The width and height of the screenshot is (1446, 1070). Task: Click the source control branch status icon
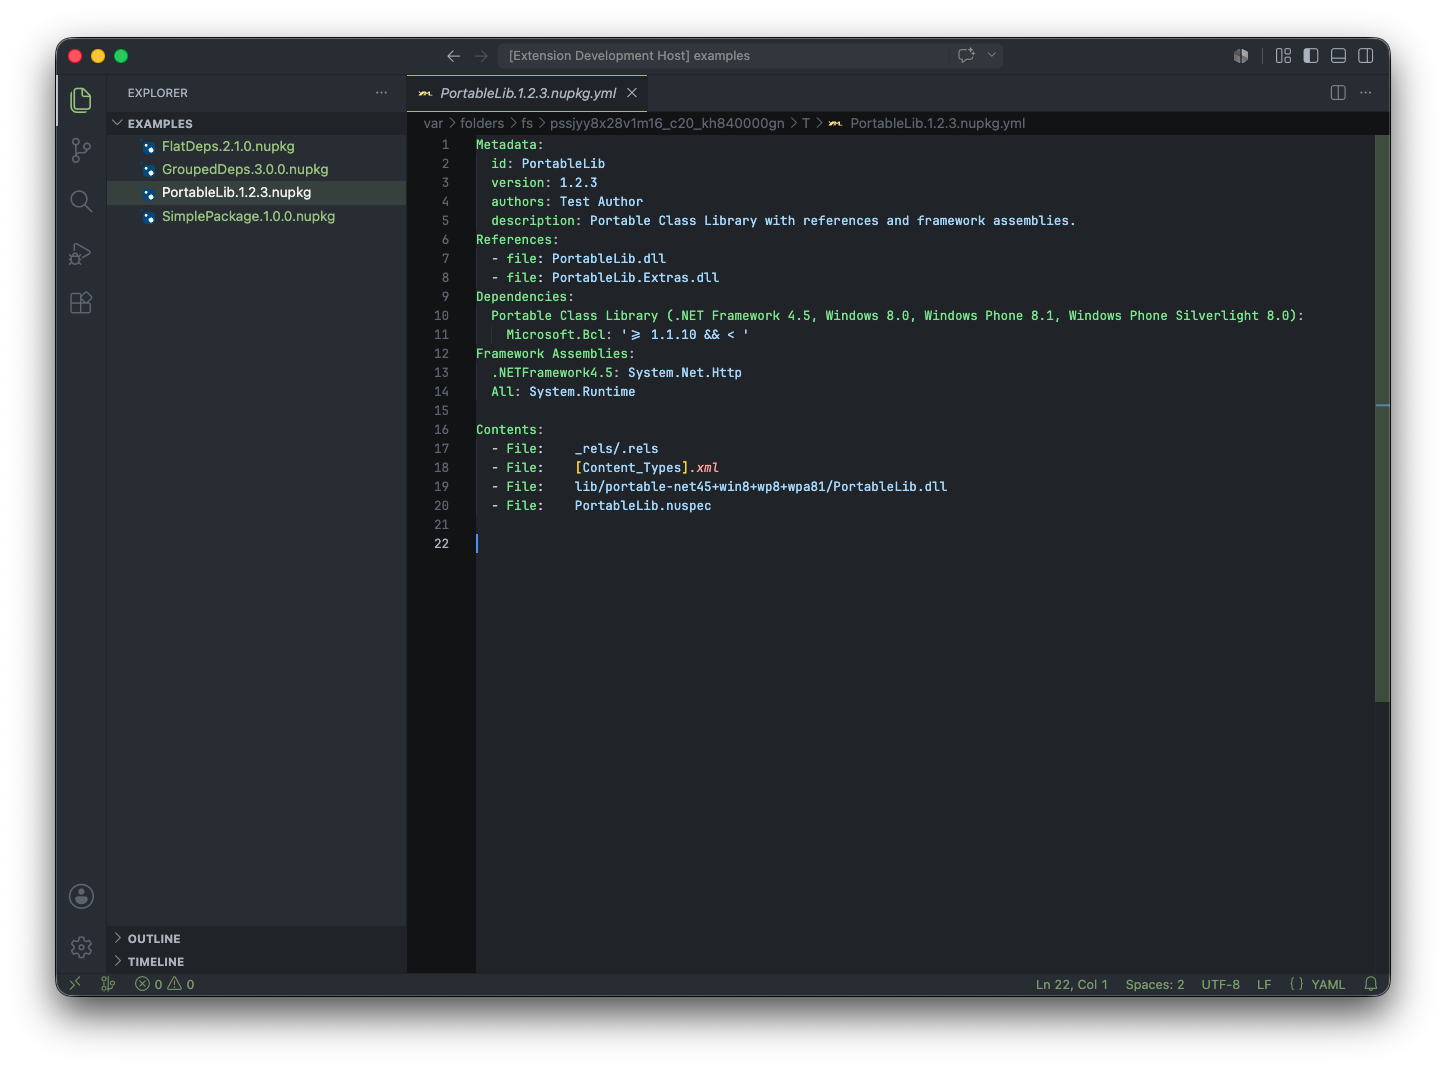click(108, 984)
